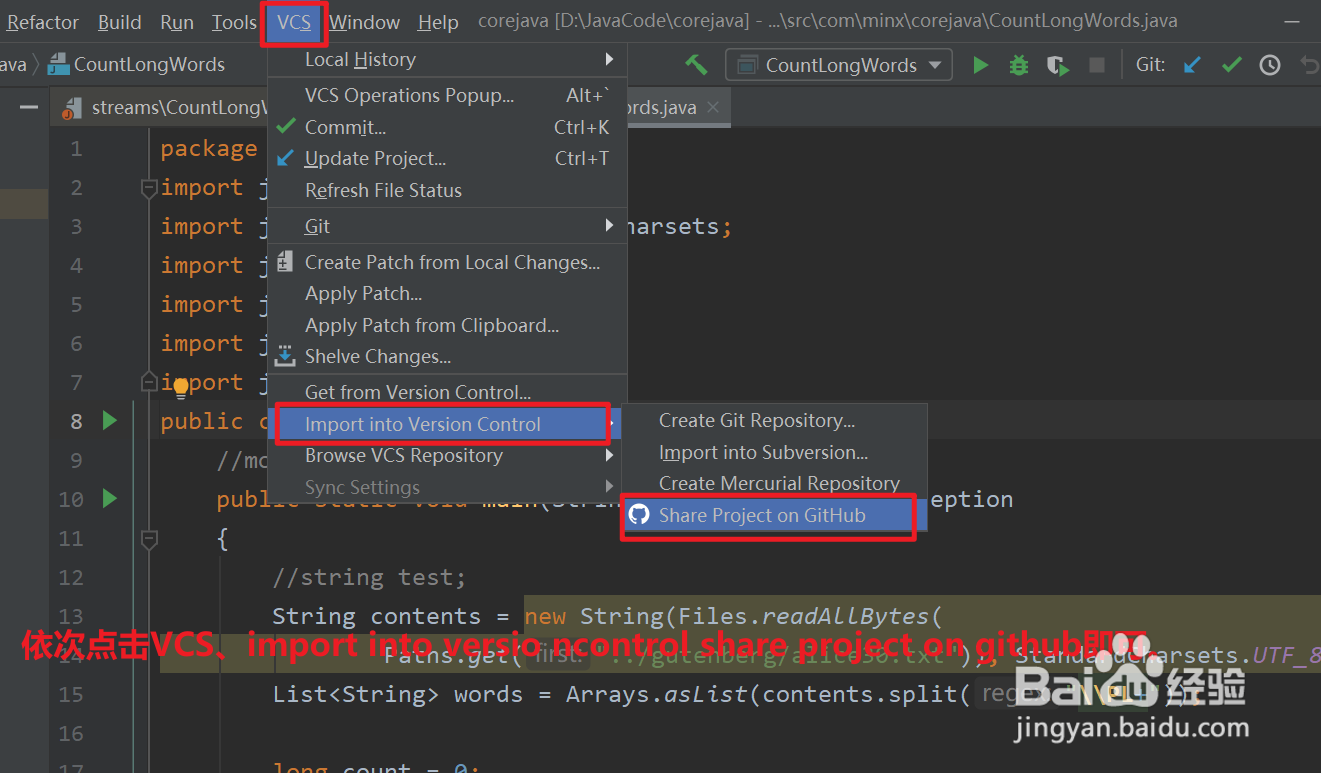The height and width of the screenshot is (773, 1321).
Task: Choose Create Git Repository
Action: [775, 421]
